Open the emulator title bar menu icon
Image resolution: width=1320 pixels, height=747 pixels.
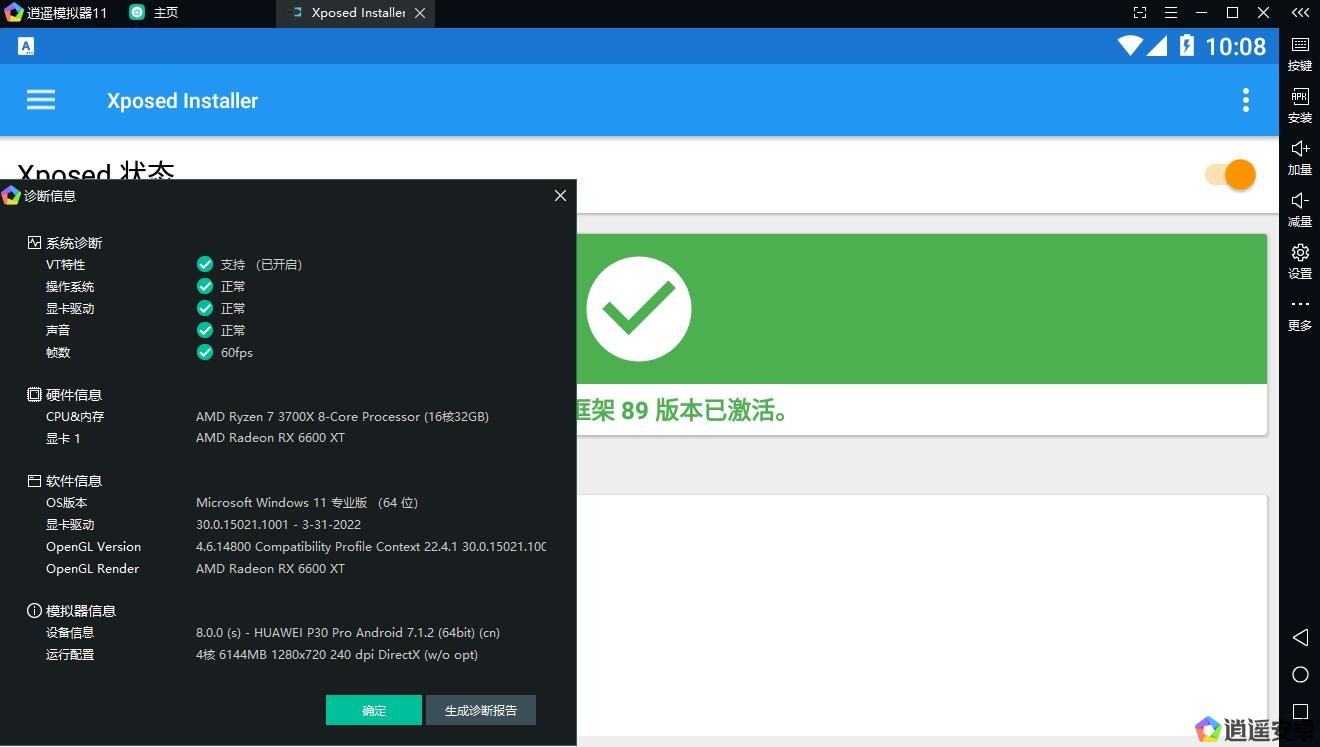(x=1171, y=13)
